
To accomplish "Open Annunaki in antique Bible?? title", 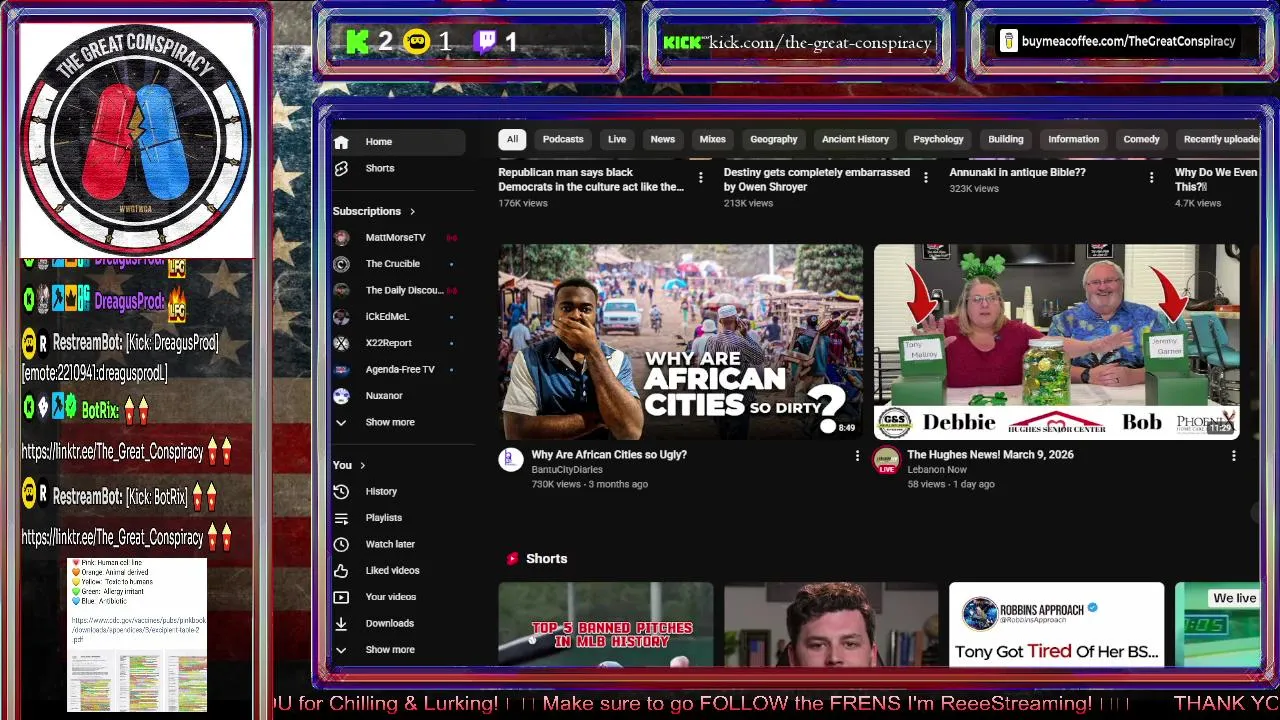I will click(1017, 172).
